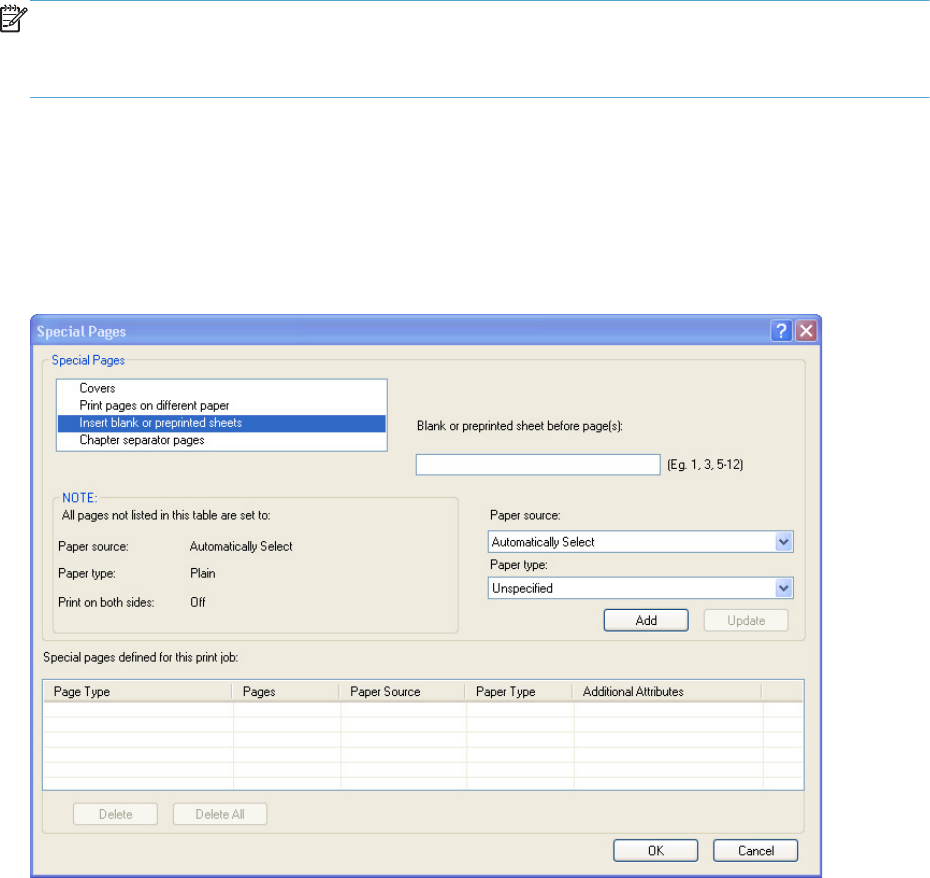
Task: Close the Special Pages dialog
Action: point(806,331)
